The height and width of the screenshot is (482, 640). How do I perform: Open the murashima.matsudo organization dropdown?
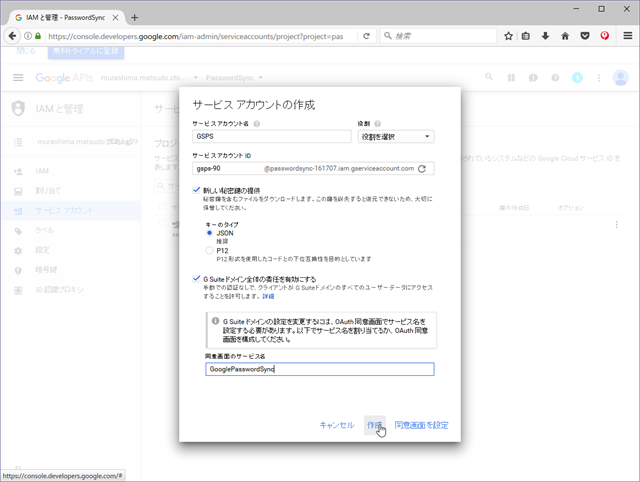149,78
